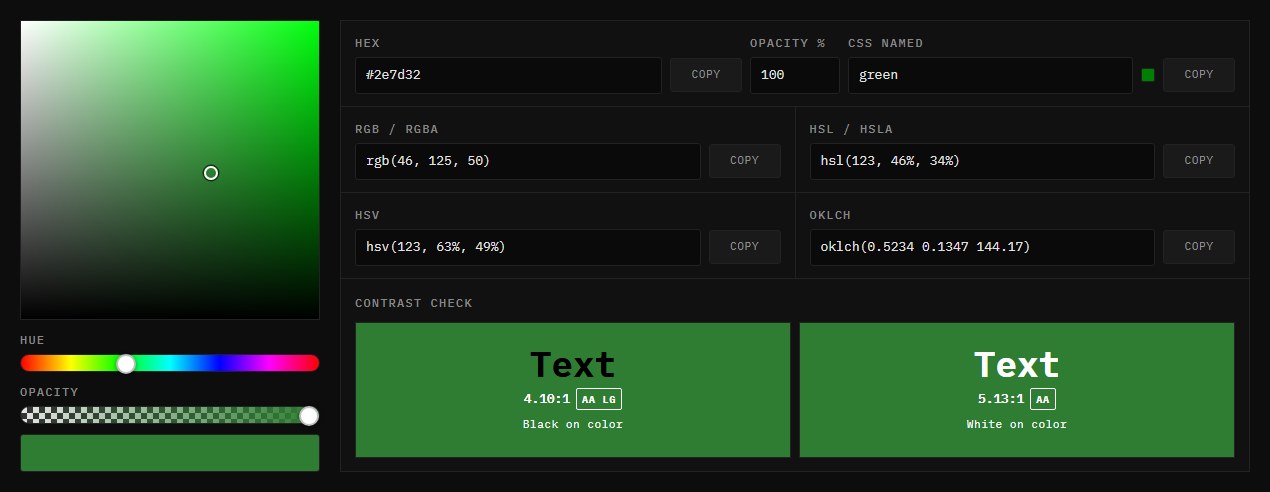Click the HUE label

coord(32,340)
